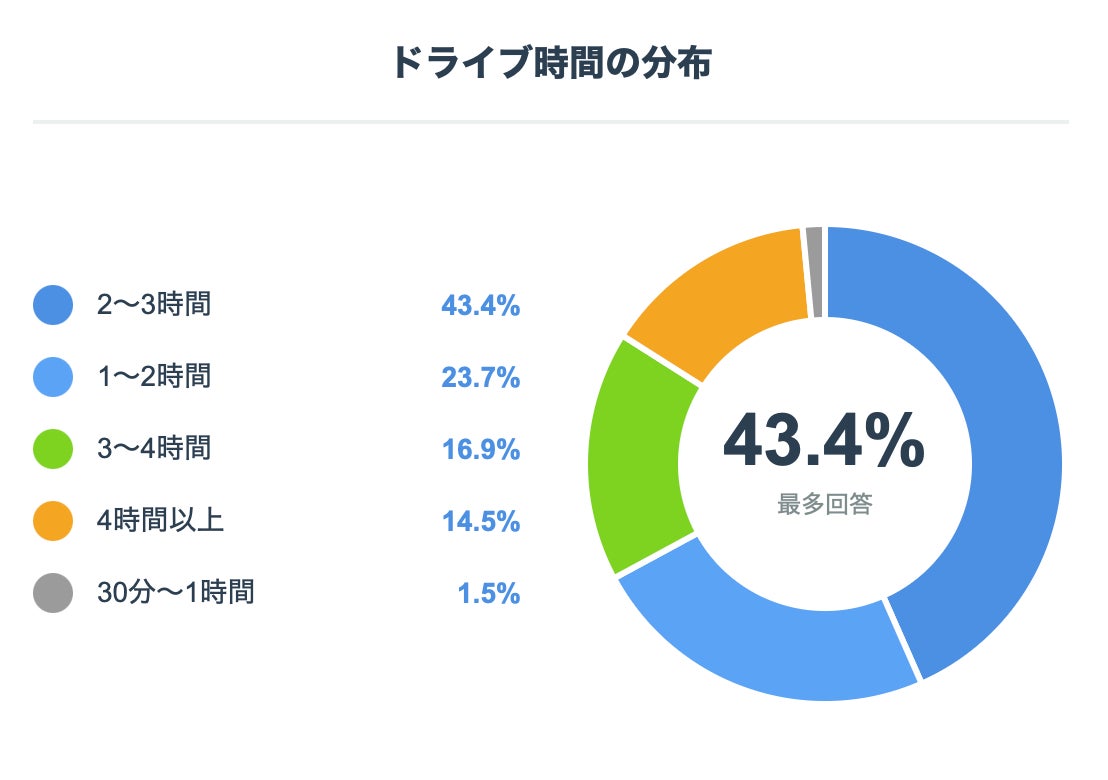Click the 23.7% legend value
The height and width of the screenshot is (780, 1108).
tap(480, 377)
